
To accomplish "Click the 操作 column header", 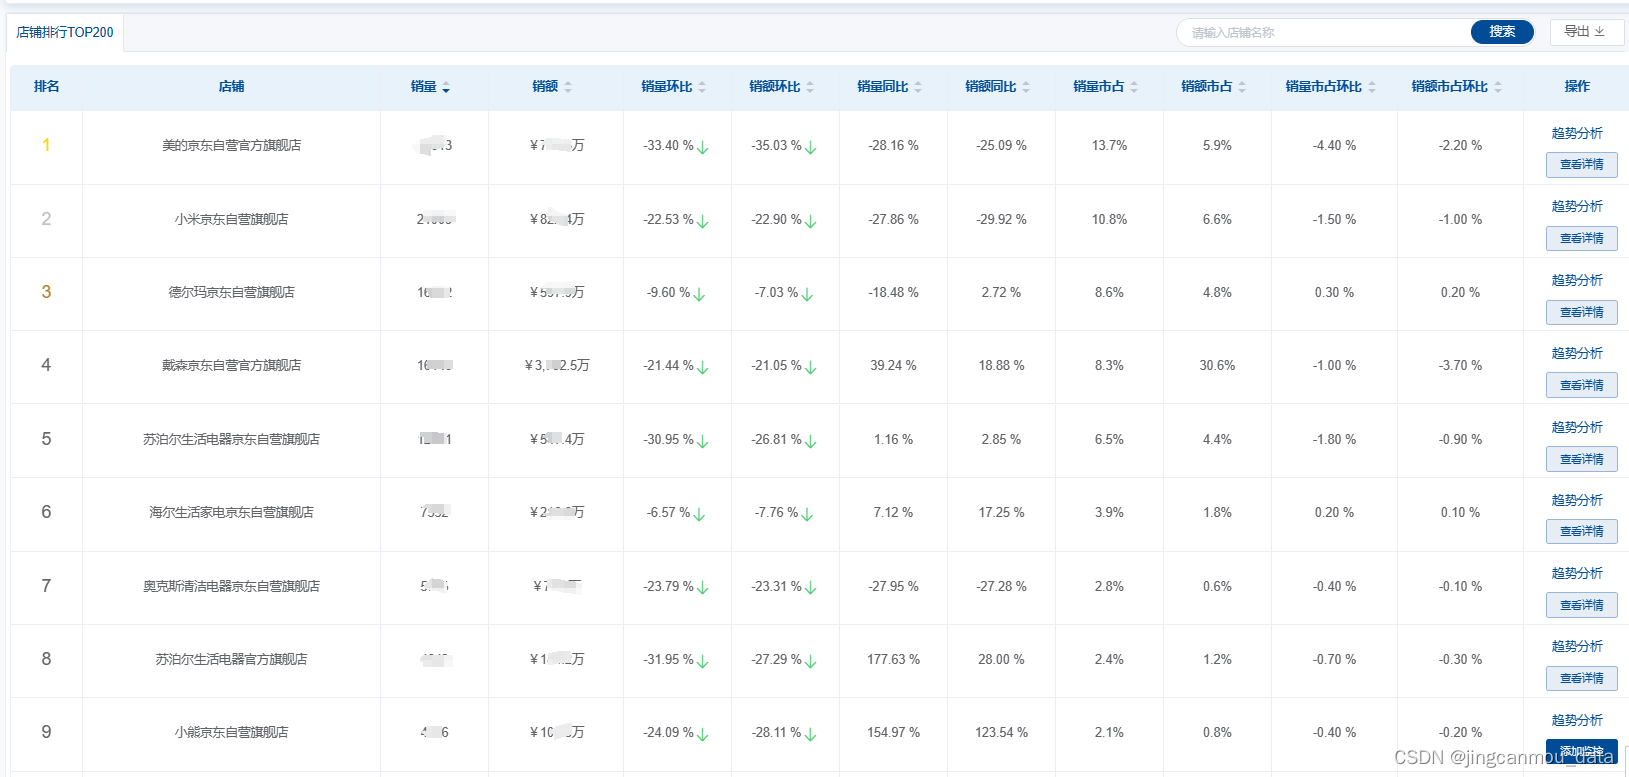I will pos(1577,87).
